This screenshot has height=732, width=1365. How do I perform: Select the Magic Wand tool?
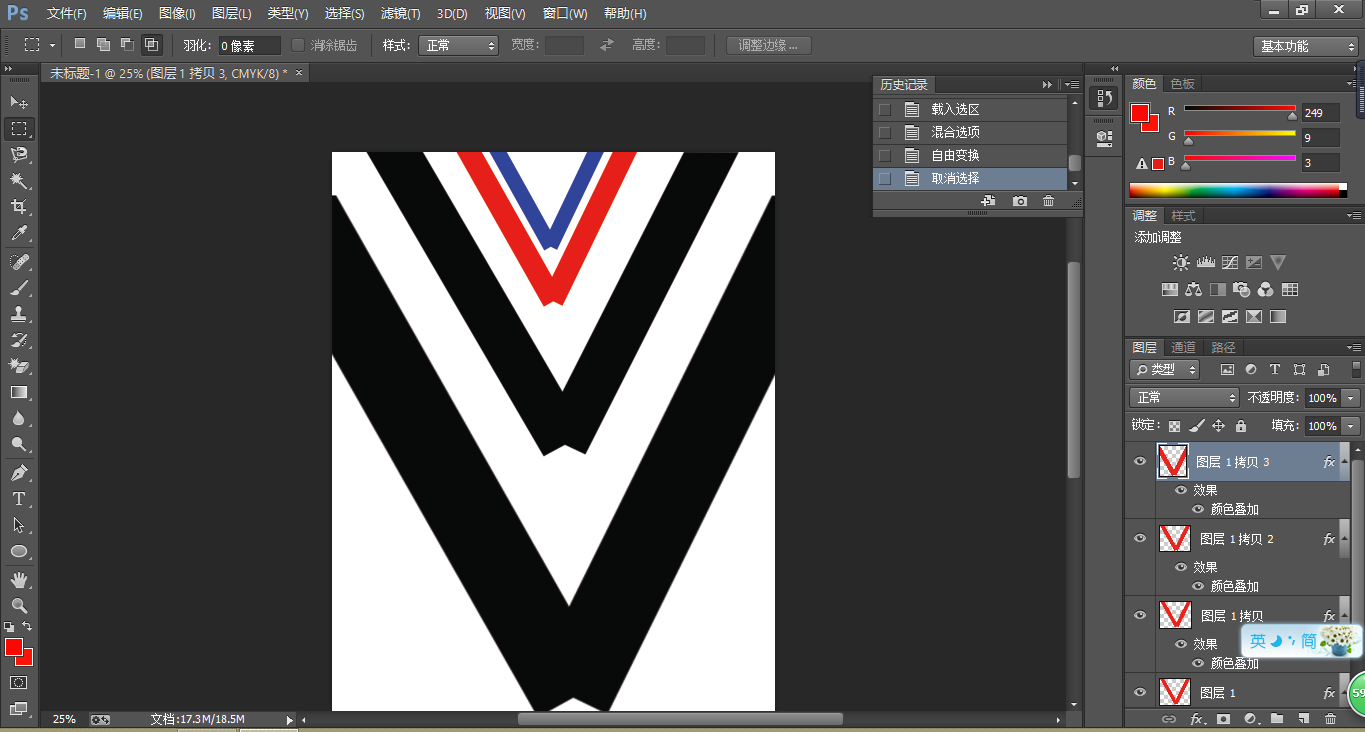pyautogui.click(x=19, y=180)
